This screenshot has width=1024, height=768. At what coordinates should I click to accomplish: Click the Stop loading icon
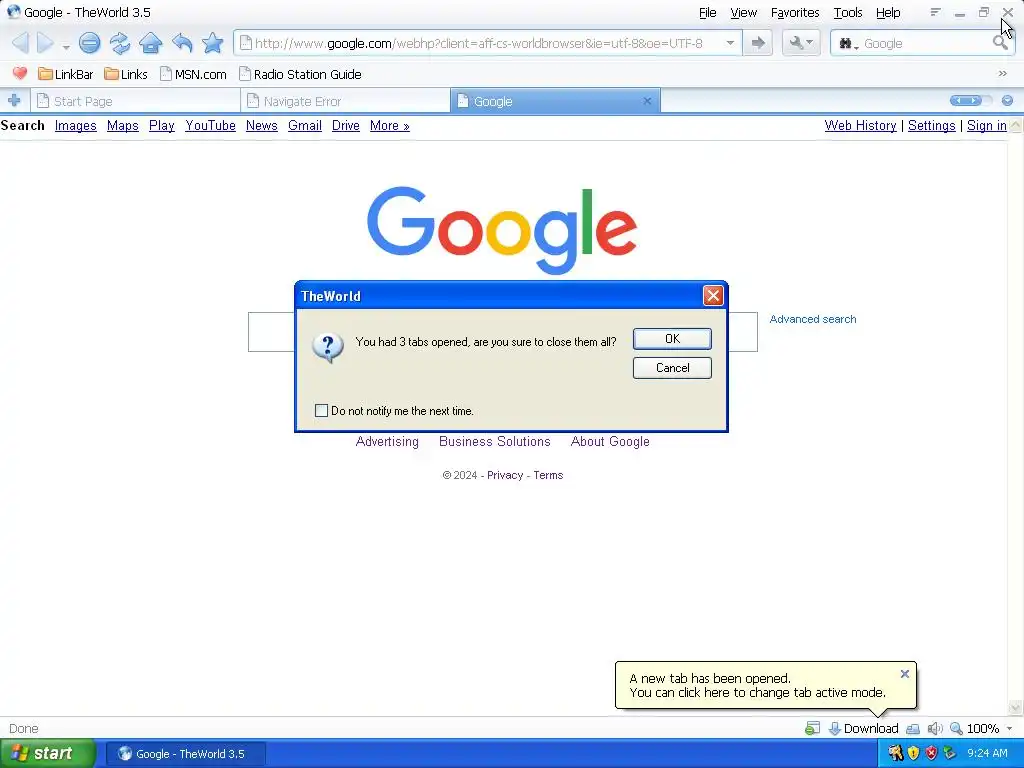pyautogui.click(x=89, y=43)
